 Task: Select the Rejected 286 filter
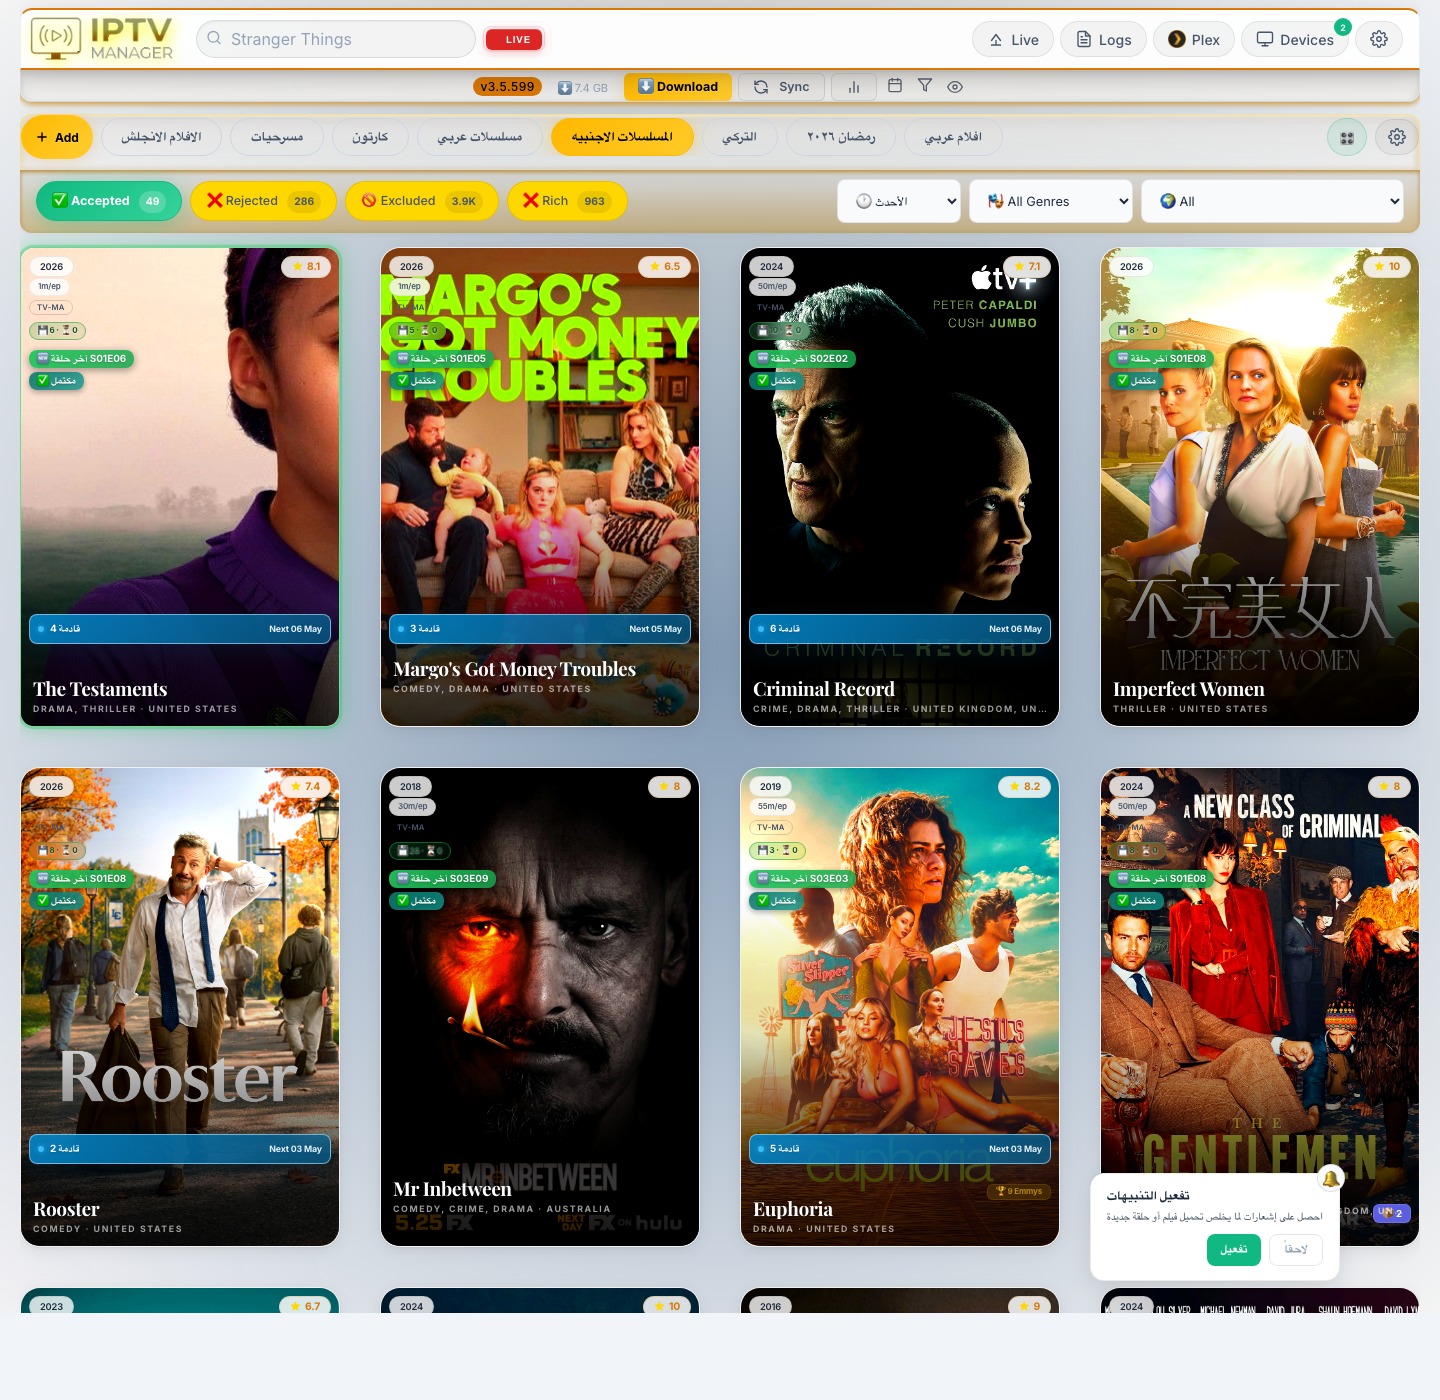tap(263, 201)
